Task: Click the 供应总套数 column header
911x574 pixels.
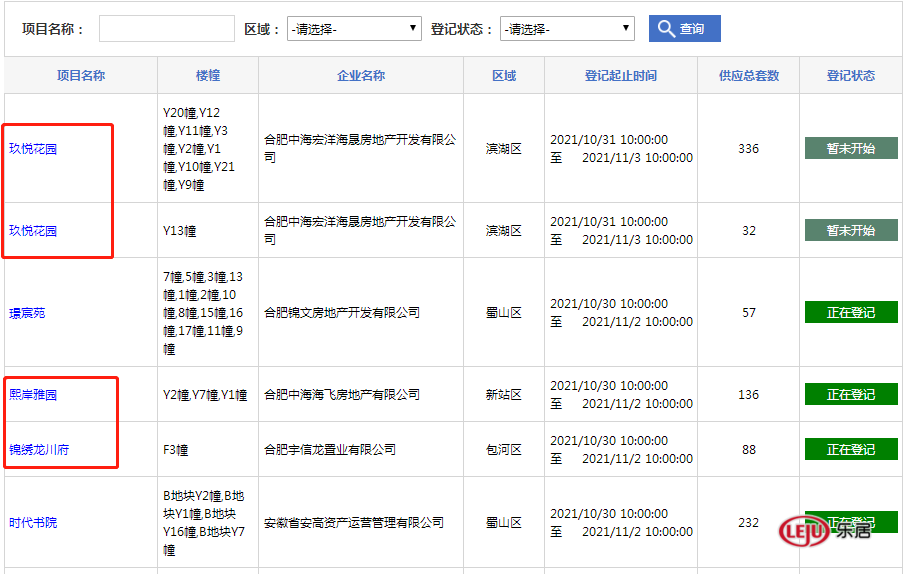Action: pyautogui.click(x=748, y=76)
